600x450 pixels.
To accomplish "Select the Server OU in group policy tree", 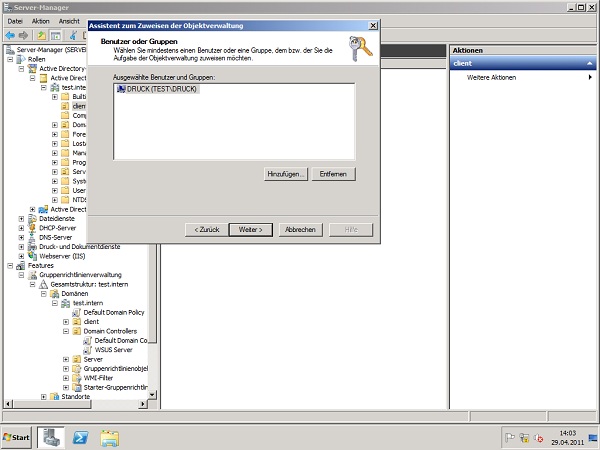I will click(93, 359).
